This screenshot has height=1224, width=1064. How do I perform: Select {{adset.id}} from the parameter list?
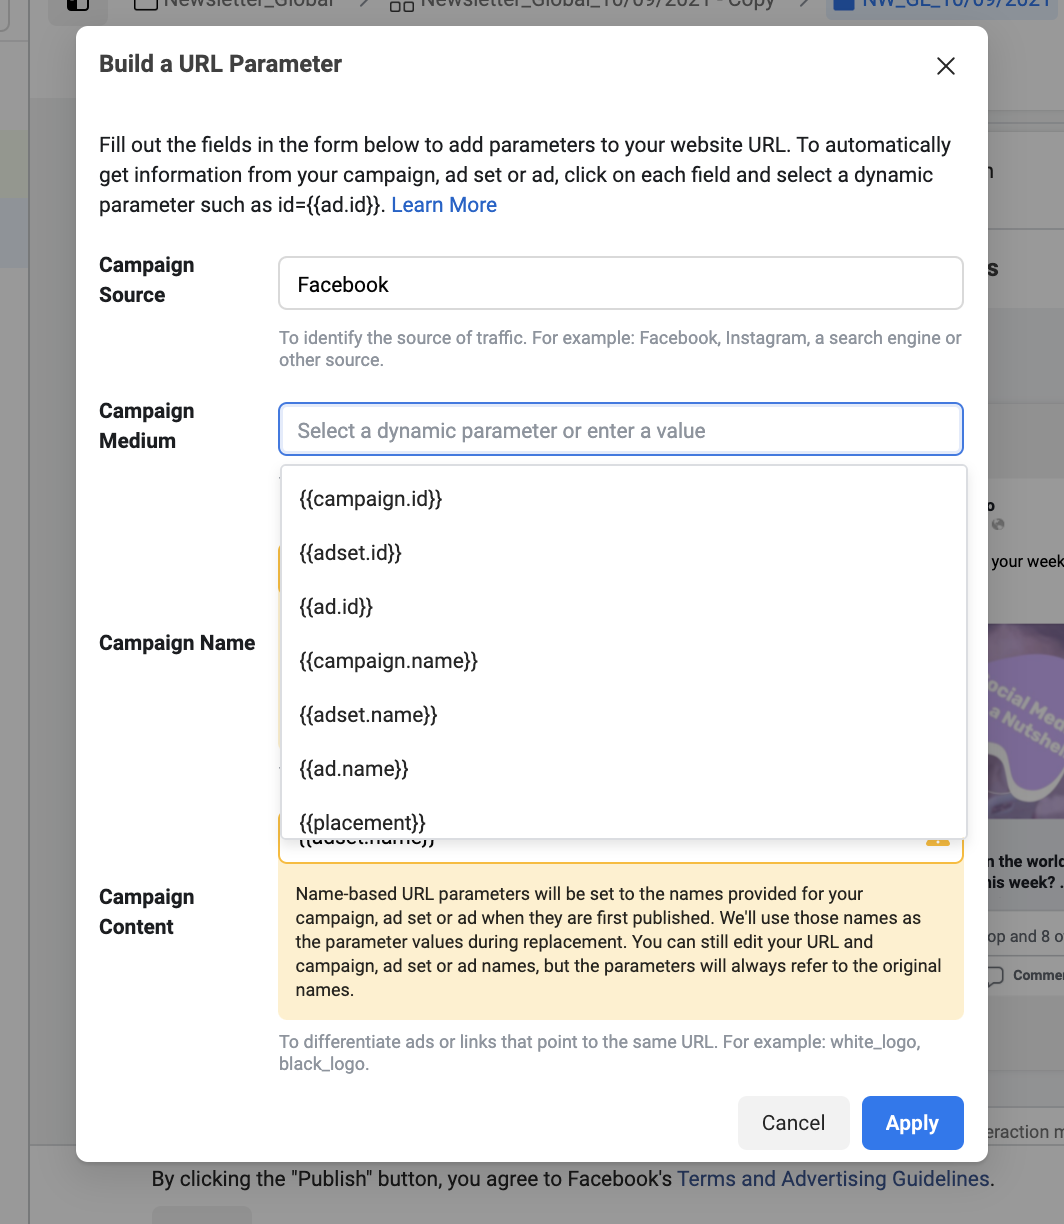[350, 552]
